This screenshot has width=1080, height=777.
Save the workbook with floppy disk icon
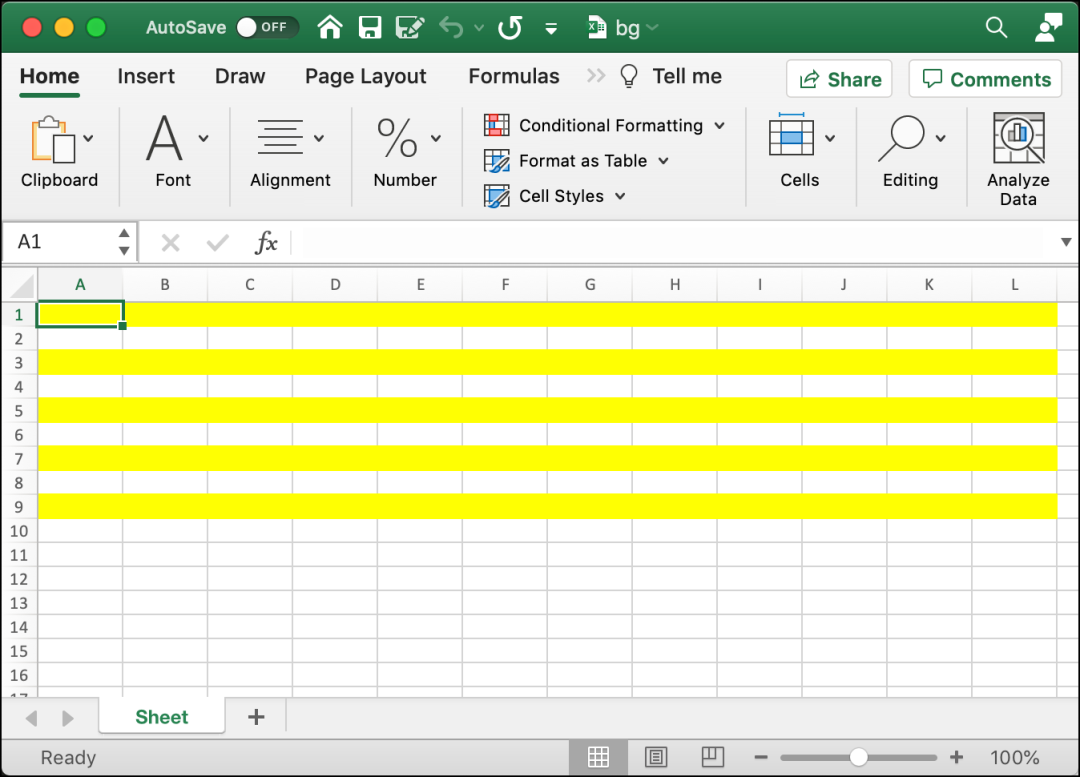370,28
